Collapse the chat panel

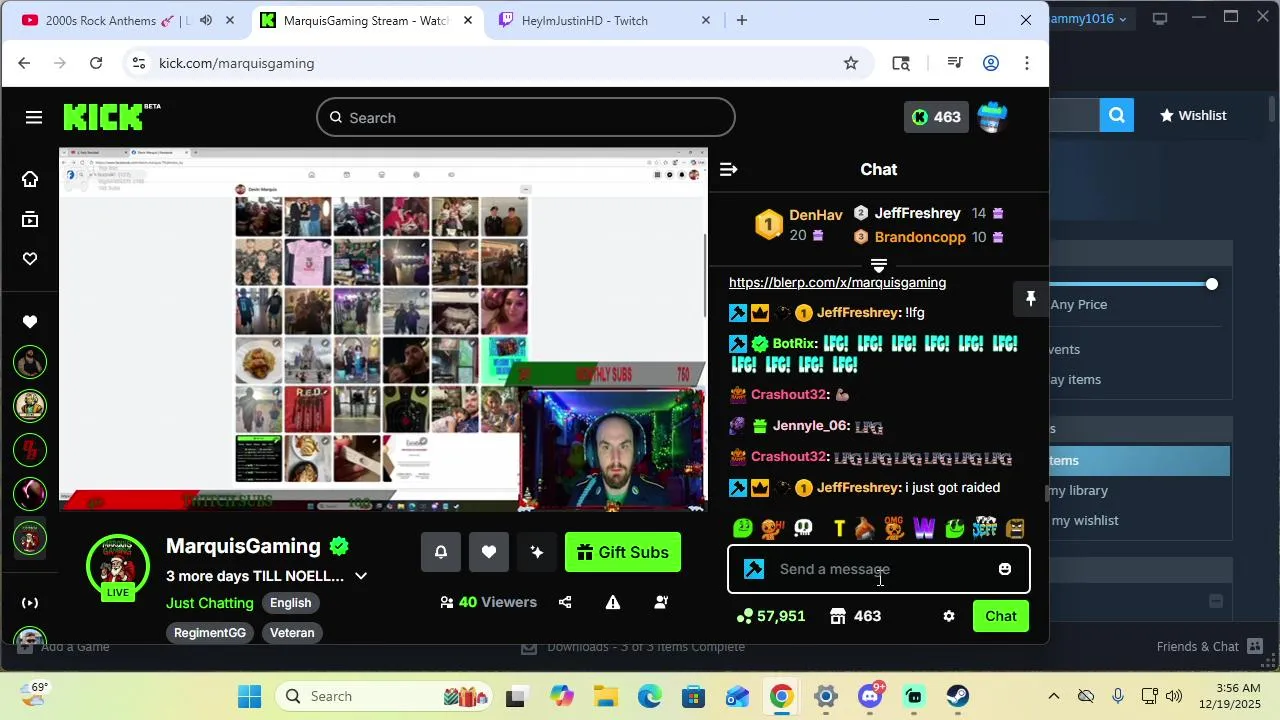(729, 170)
